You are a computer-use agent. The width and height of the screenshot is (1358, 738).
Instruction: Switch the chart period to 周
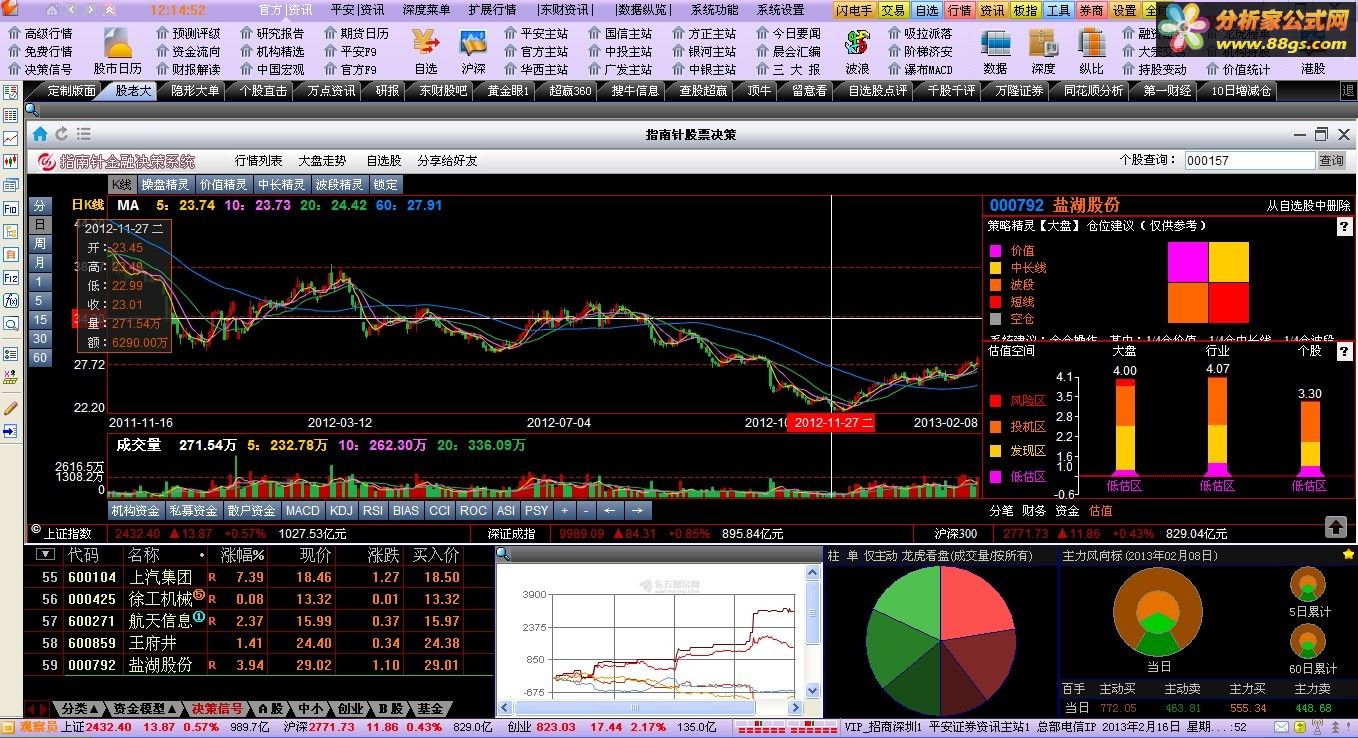pyautogui.click(x=40, y=243)
